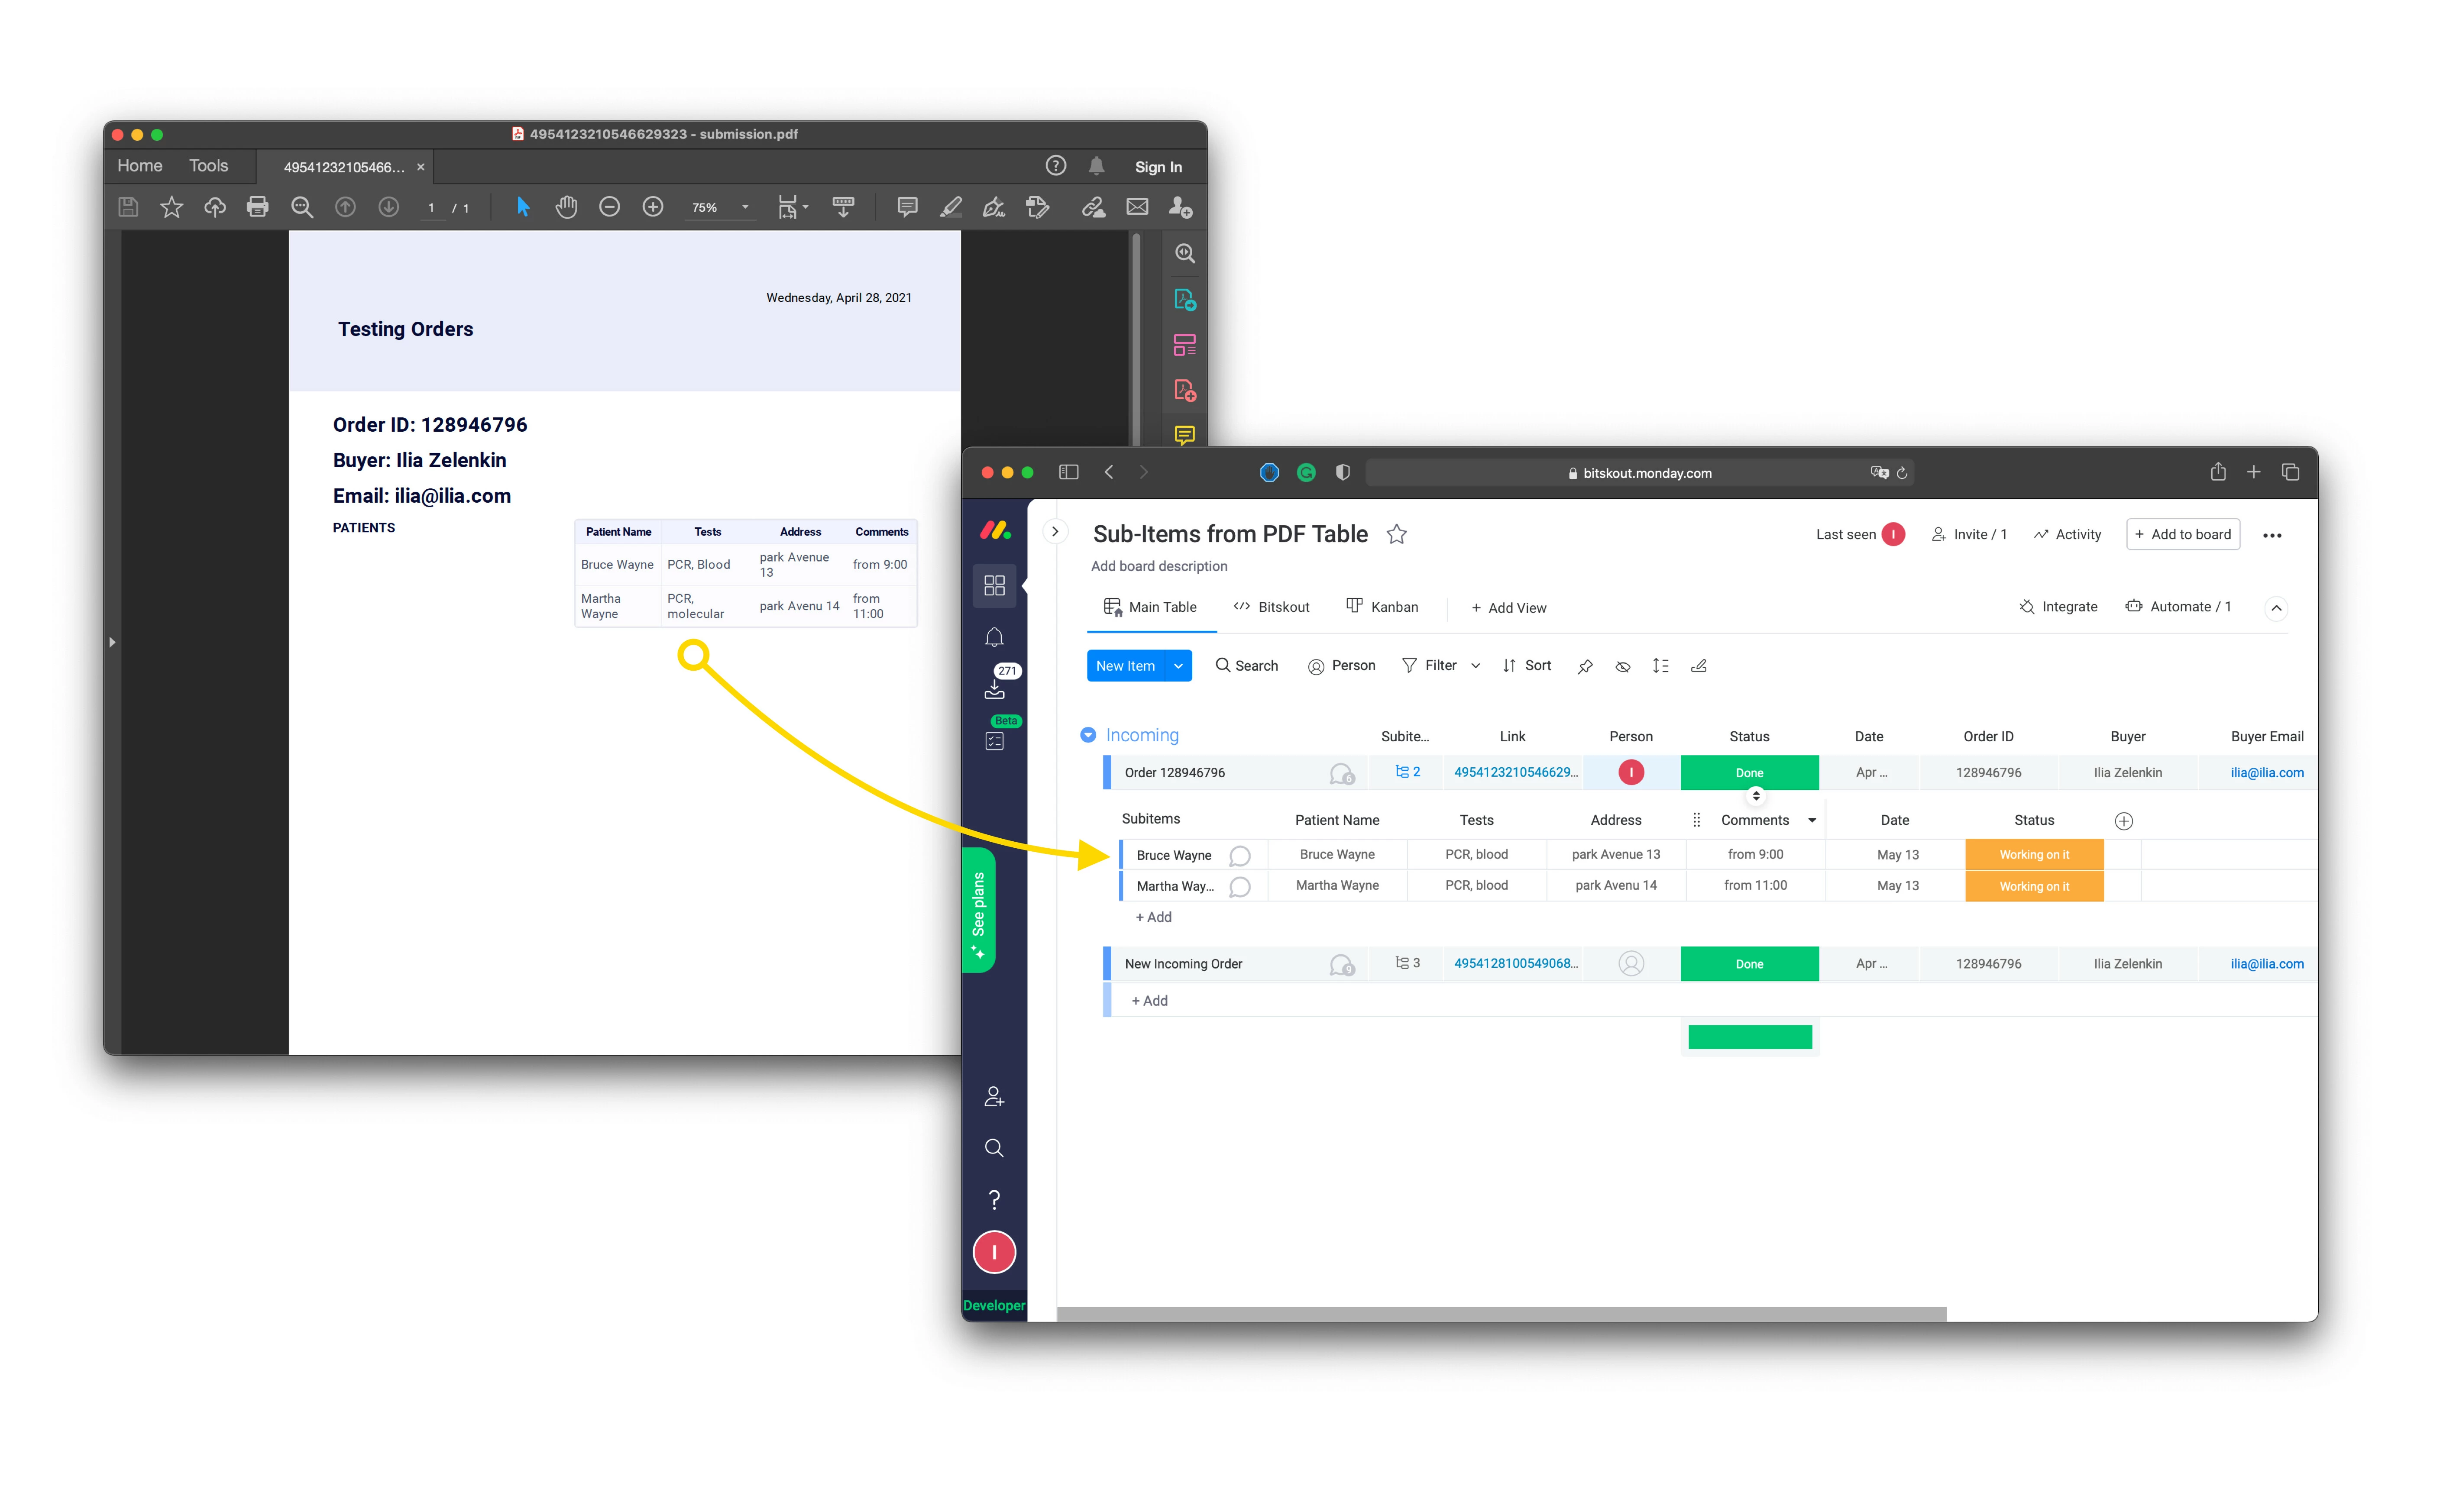The width and height of the screenshot is (2443, 1512).
Task: Click the monday.com logo
Action: pyautogui.click(x=995, y=531)
